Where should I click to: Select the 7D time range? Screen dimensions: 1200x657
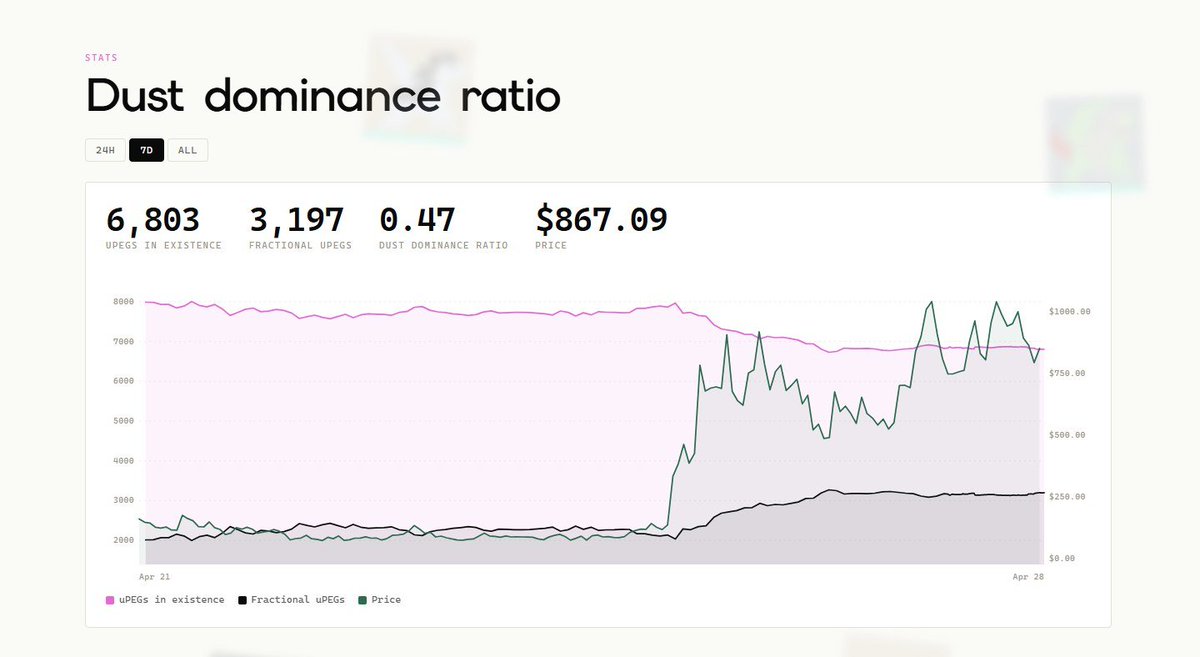(x=146, y=150)
